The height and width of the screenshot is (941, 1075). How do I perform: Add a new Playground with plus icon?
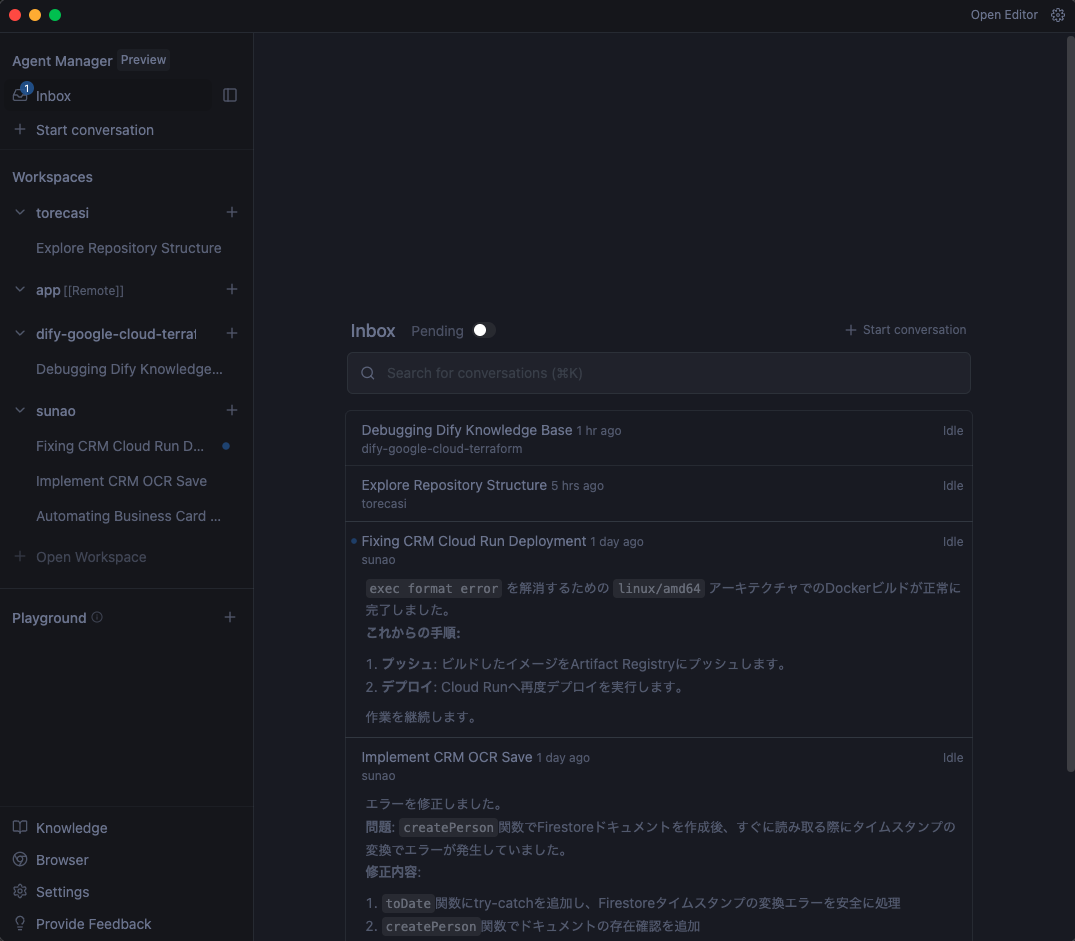pyautogui.click(x=230, y=617)
